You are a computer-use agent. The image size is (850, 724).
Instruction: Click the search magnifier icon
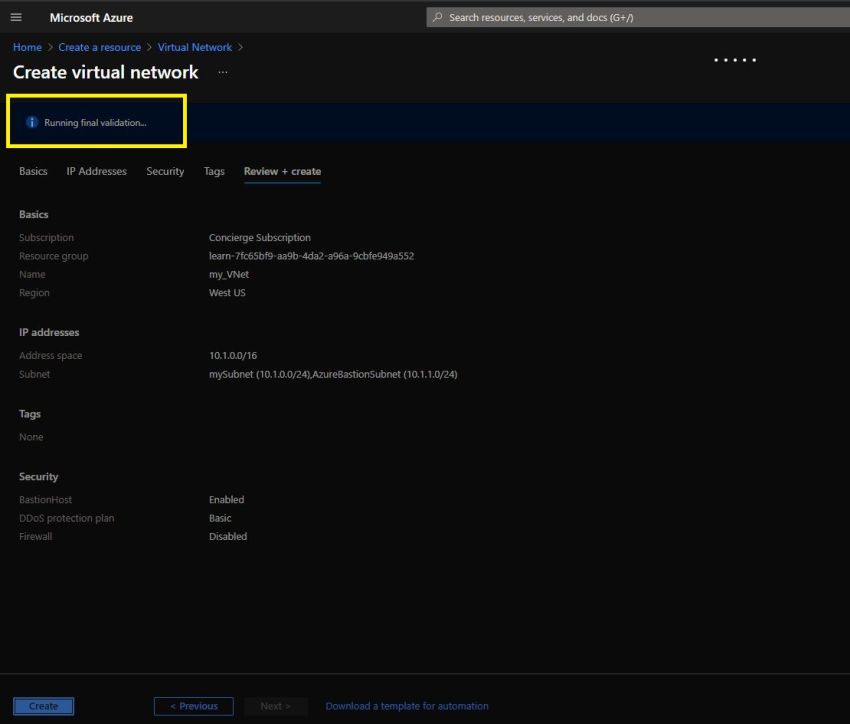click(x=436, y=17)
